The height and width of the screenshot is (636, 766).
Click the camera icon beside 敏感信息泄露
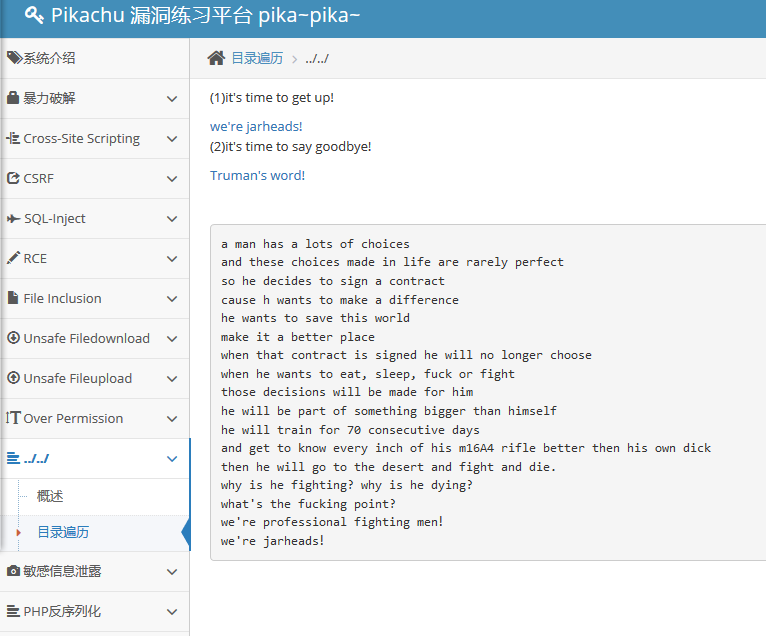14,571
